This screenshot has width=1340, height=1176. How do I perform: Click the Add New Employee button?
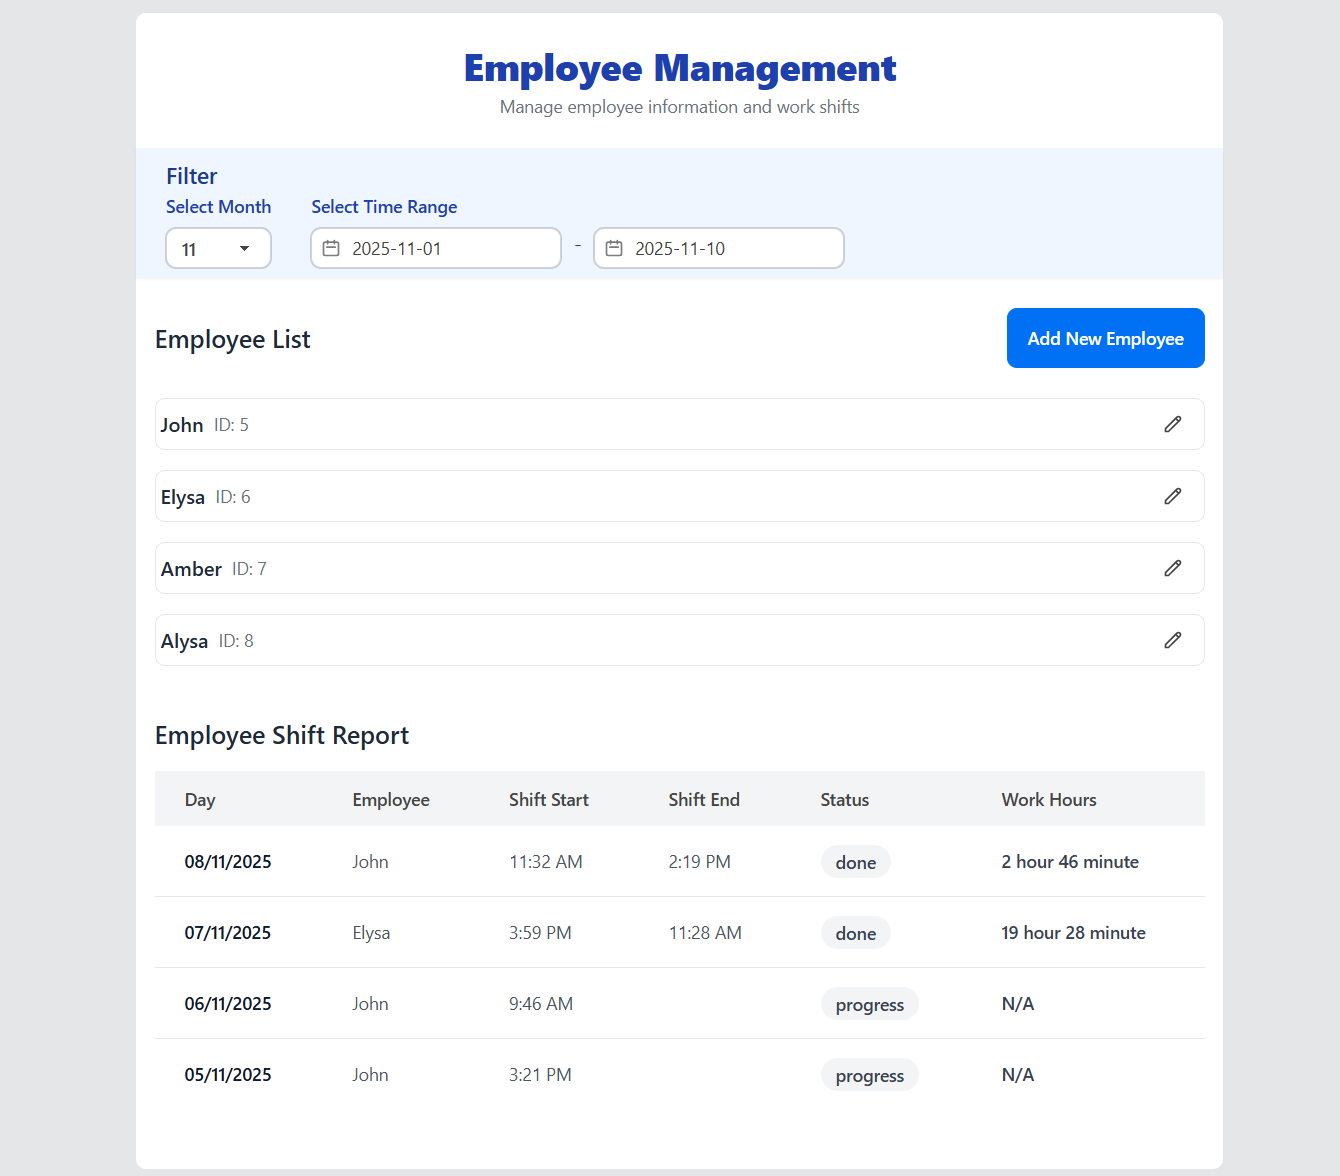pos(1105,338)
